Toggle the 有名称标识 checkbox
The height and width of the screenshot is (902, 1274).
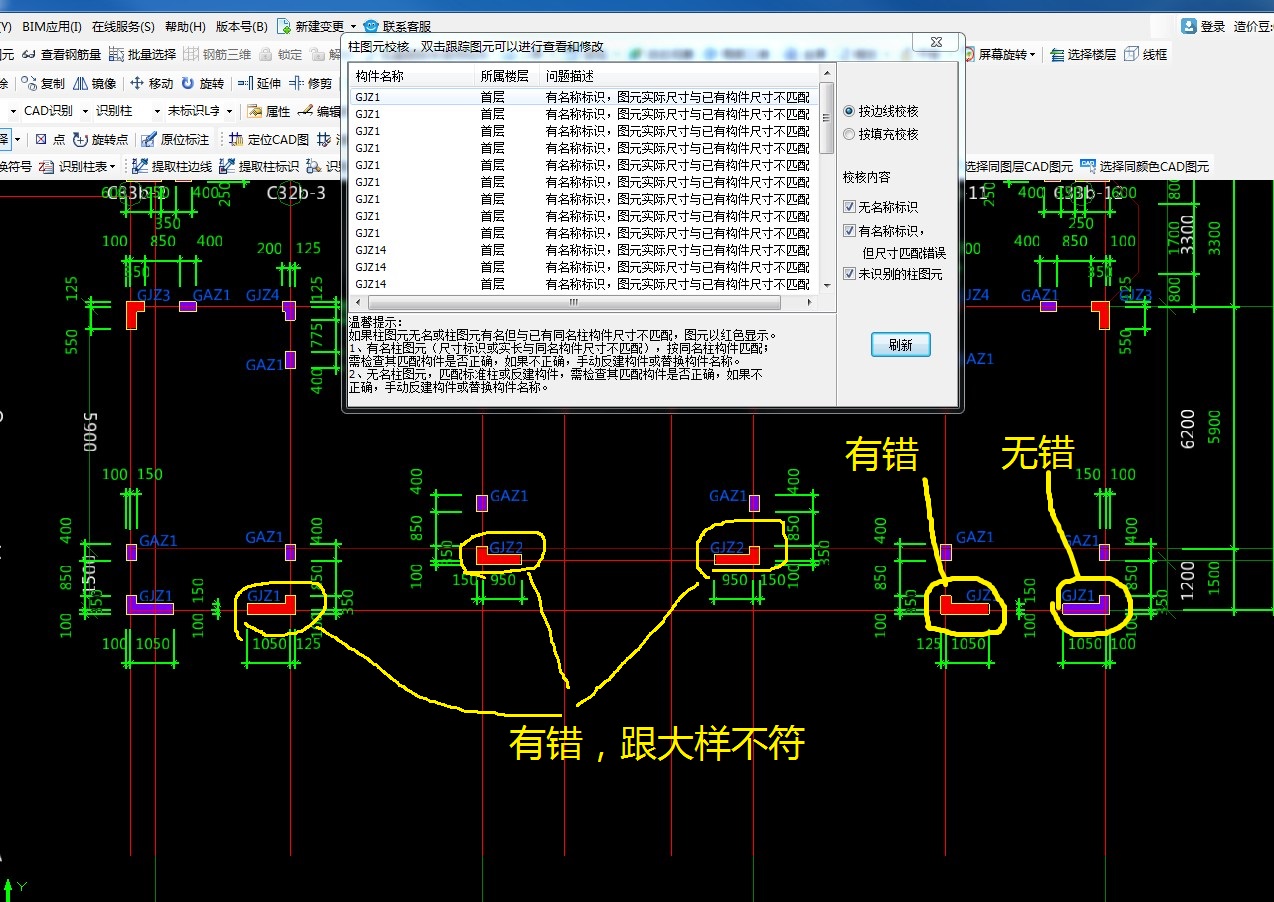click(x=850, y=231)
